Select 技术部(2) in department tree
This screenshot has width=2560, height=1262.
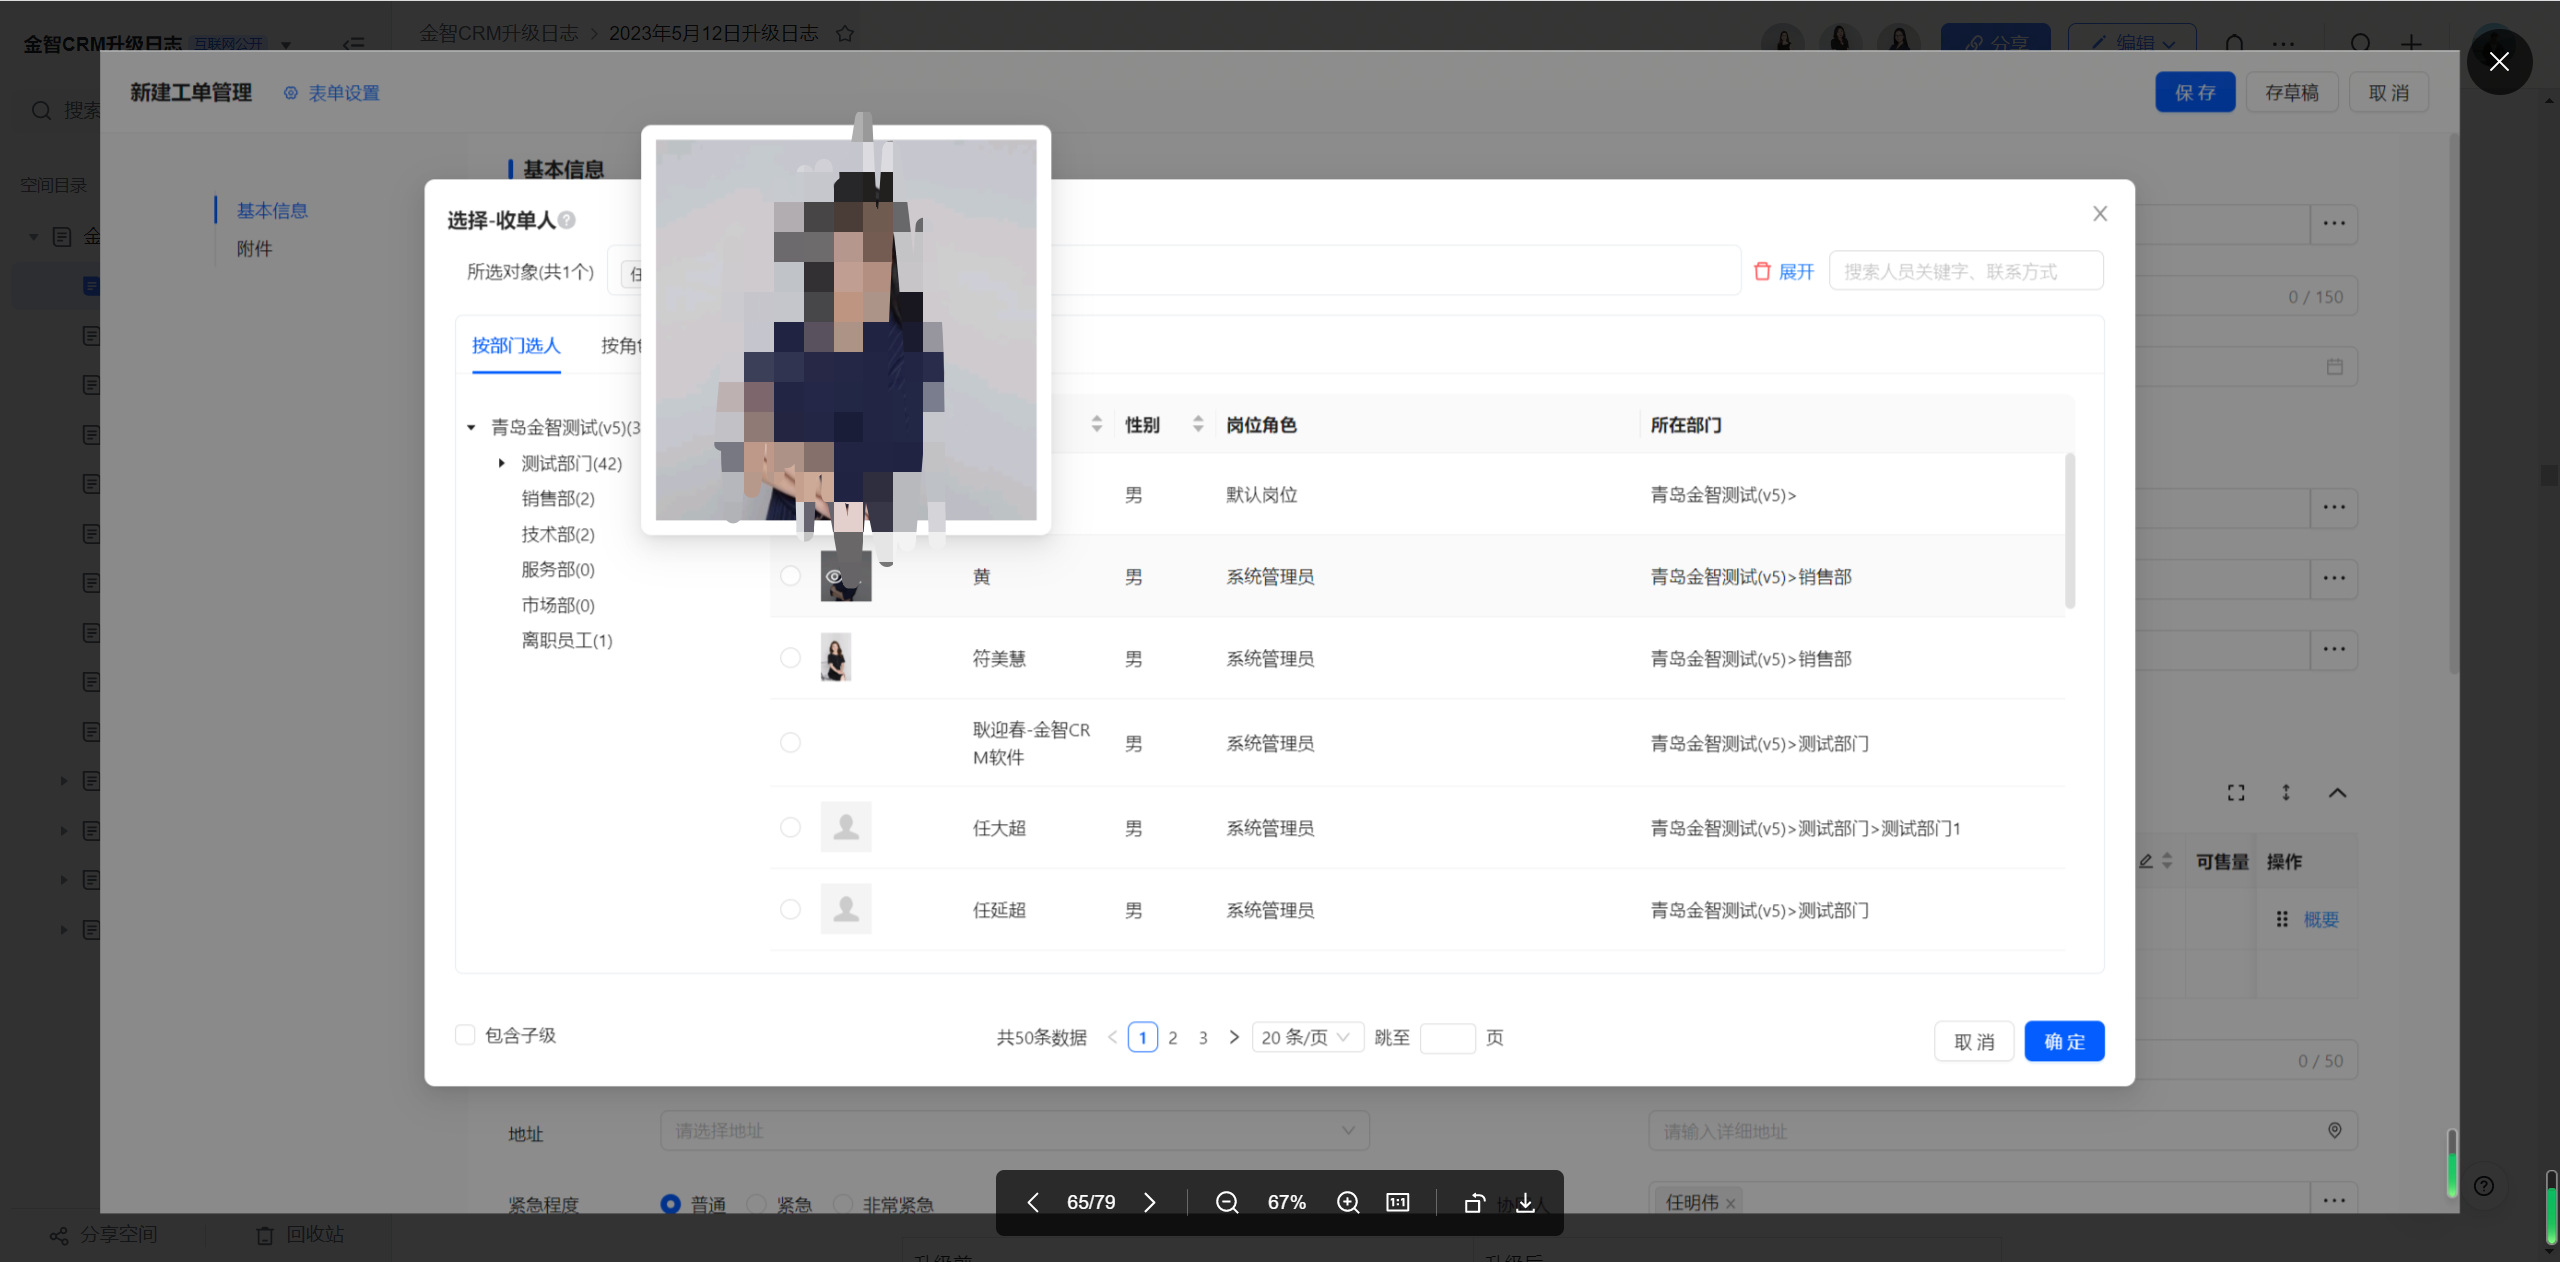click(x=558, y=535)
